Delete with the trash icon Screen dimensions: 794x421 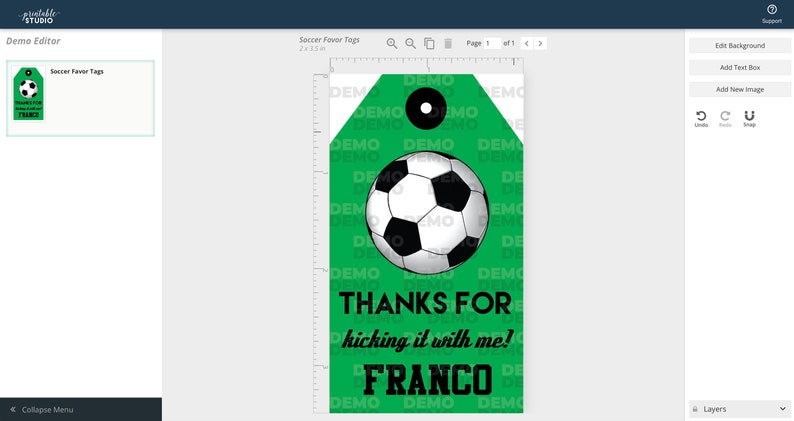coord(448,44)
